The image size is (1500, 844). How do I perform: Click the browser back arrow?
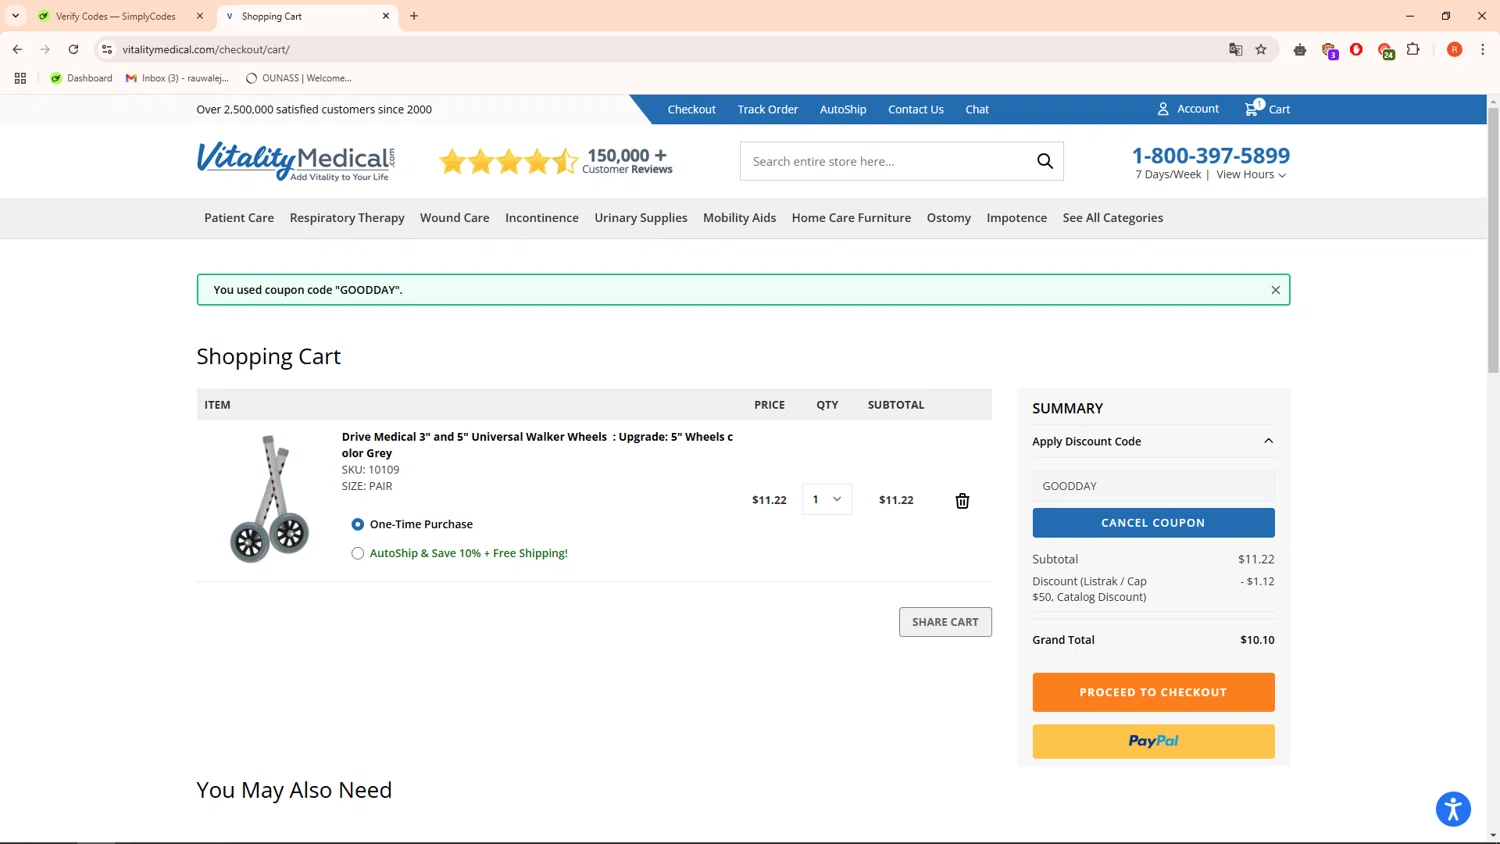click(17, 49)
